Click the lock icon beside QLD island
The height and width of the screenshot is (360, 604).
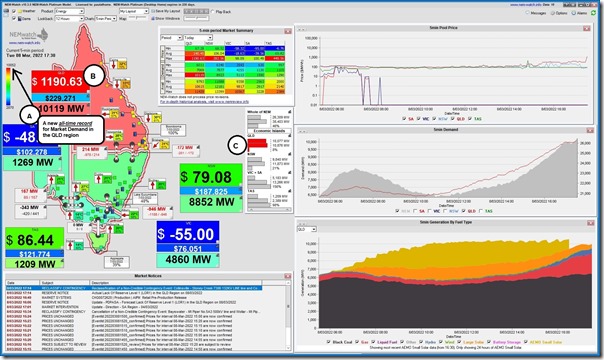(289, 136)
